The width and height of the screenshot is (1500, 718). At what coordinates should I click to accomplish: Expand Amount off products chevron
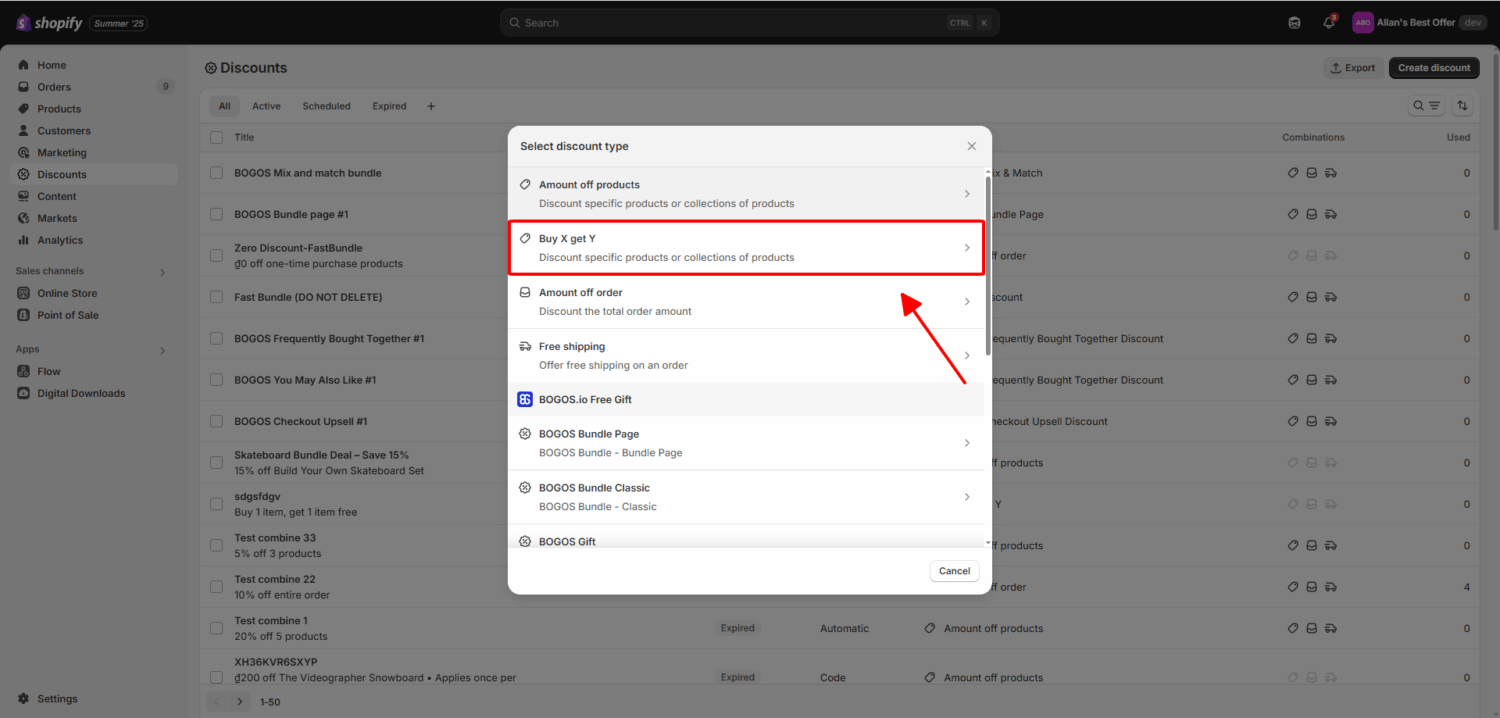point(967,194)
